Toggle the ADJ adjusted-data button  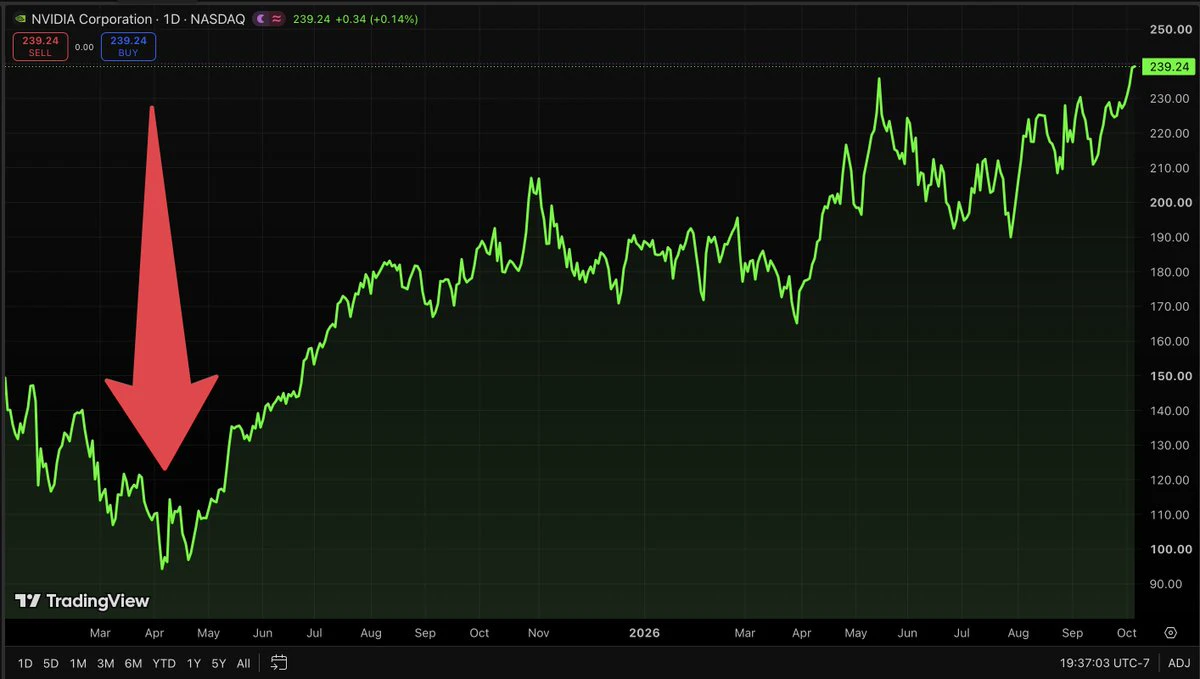[x=1178, y=662]
